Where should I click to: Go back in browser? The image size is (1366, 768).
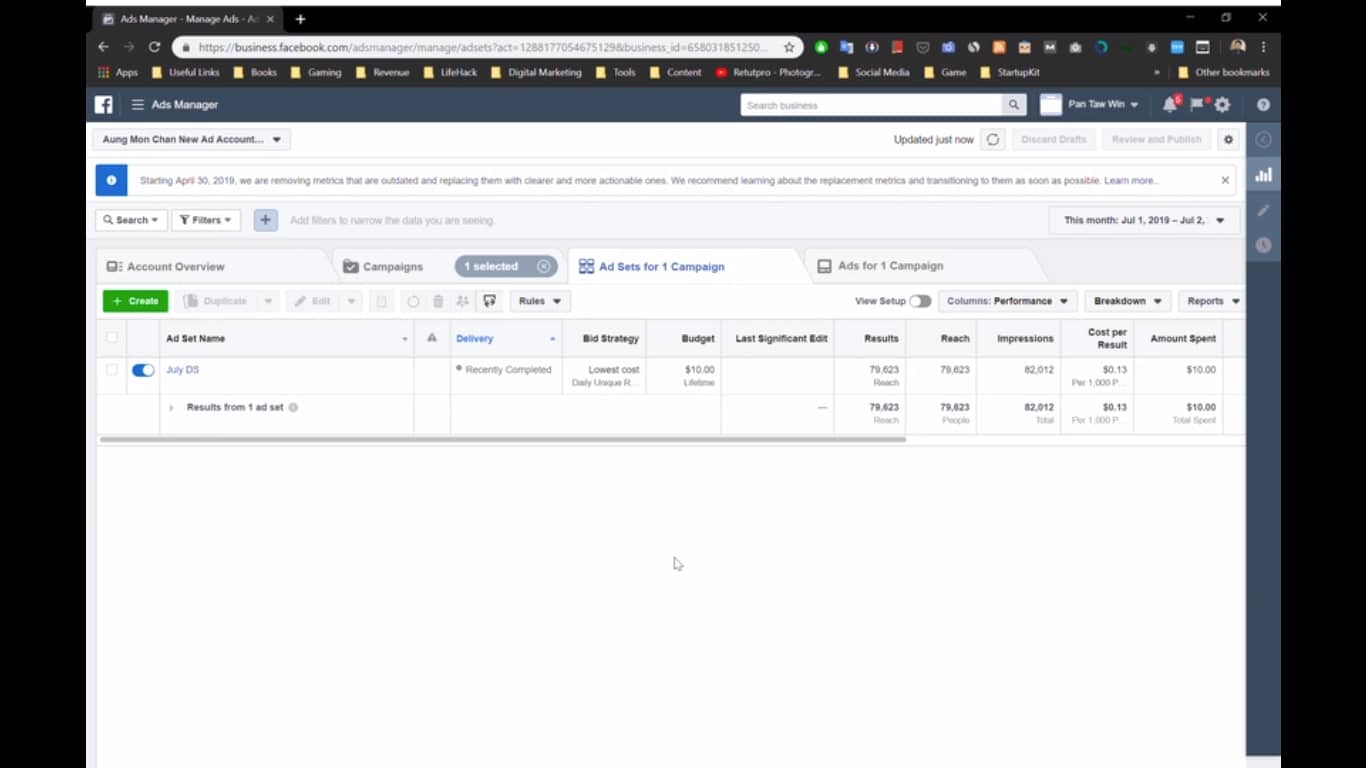tap(103, 47)
